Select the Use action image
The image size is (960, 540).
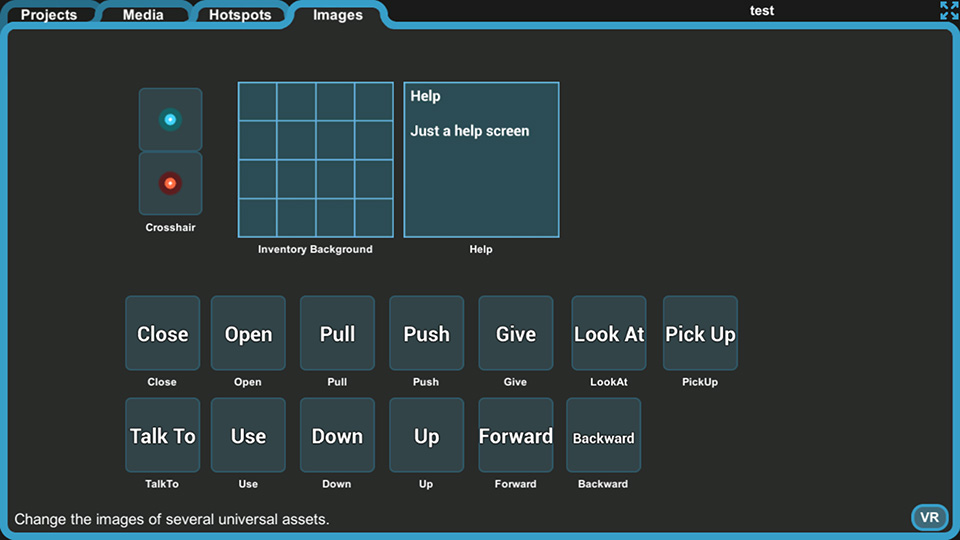coord(248,435)
